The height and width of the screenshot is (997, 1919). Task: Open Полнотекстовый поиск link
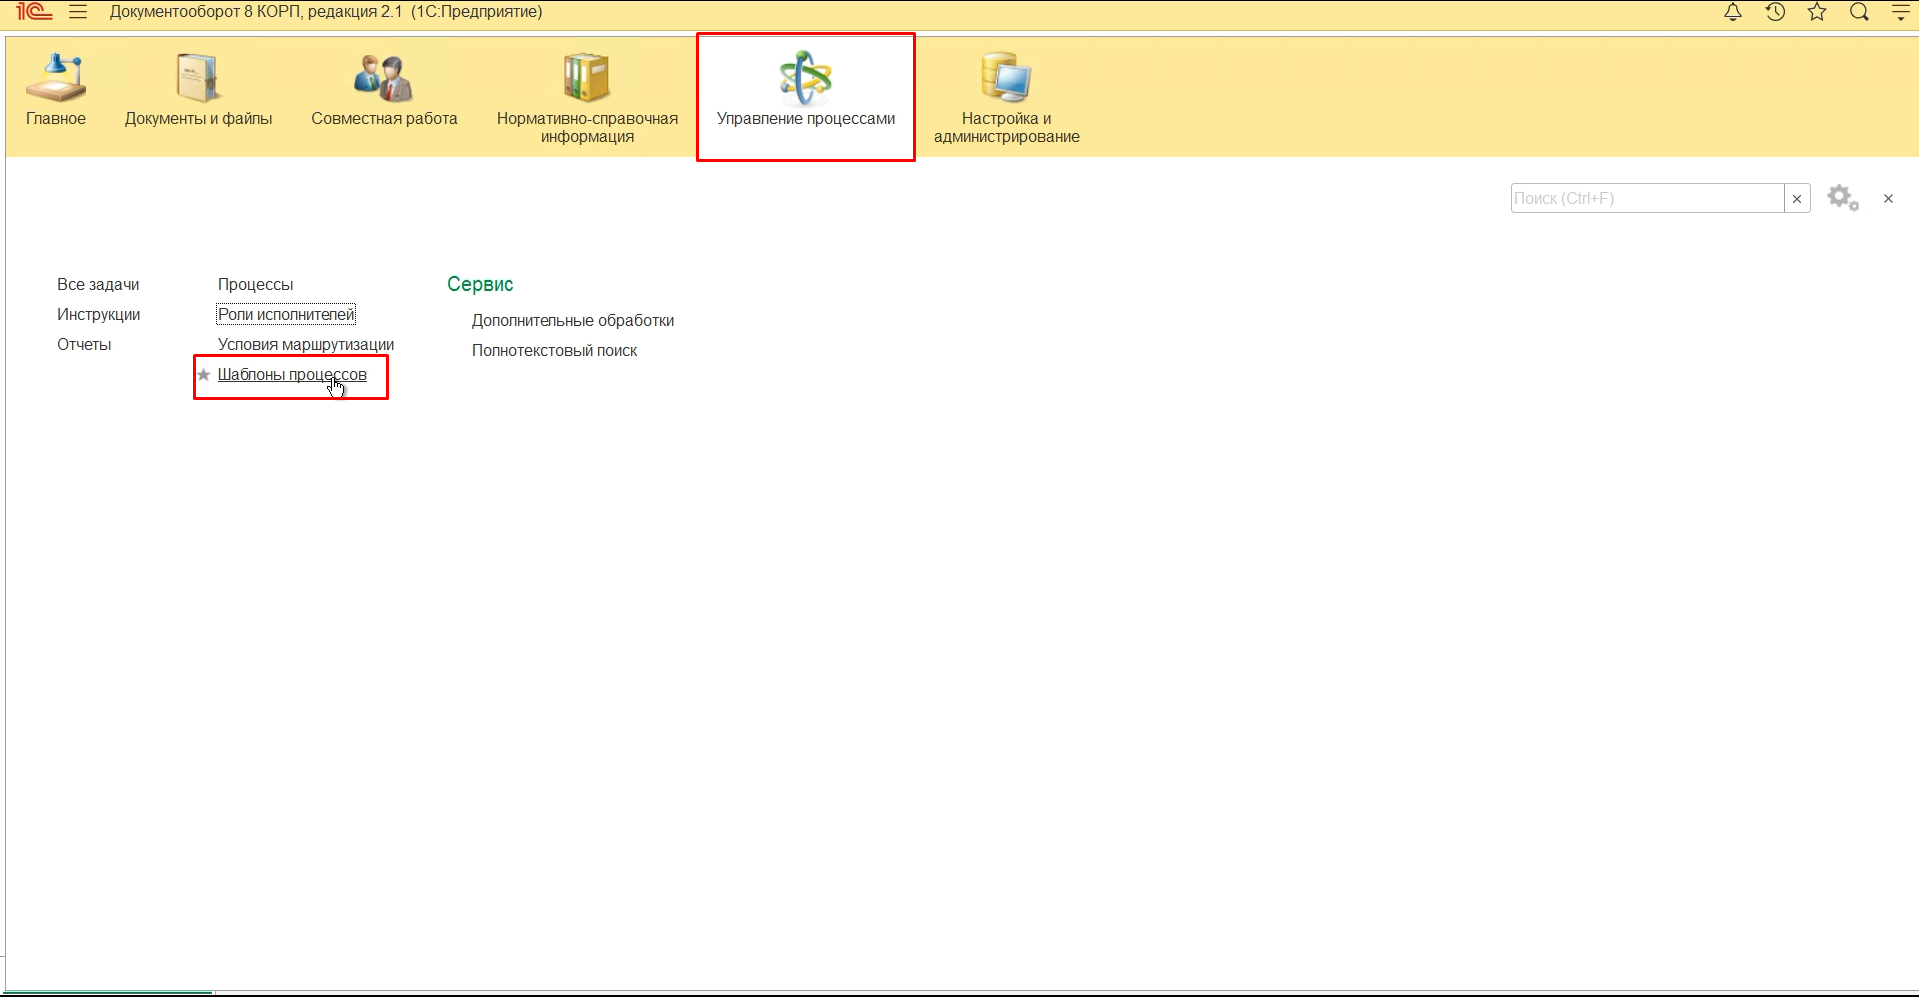tap(554, 351)
